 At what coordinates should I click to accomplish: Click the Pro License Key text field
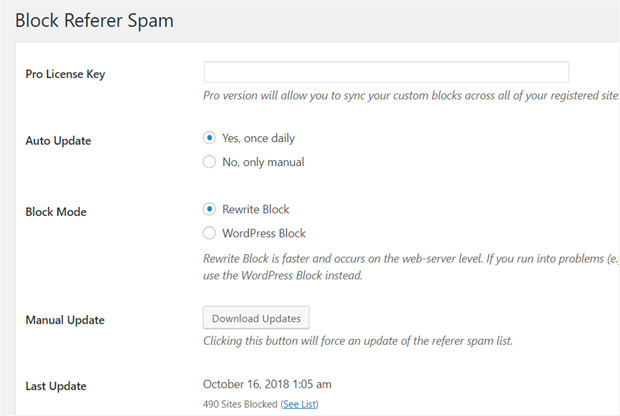point(386,72)
